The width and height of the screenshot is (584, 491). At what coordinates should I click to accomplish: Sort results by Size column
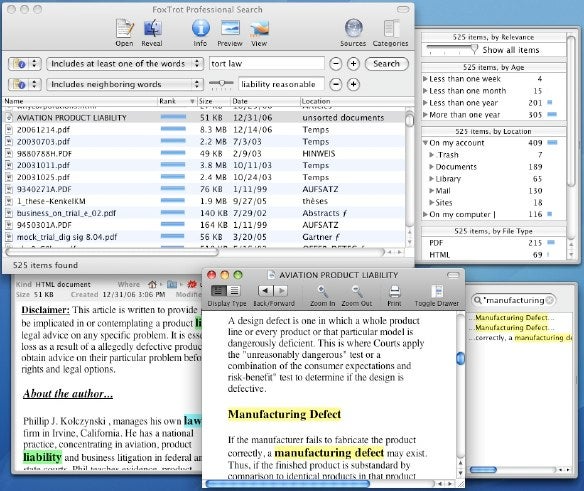[x=213, y=101]
